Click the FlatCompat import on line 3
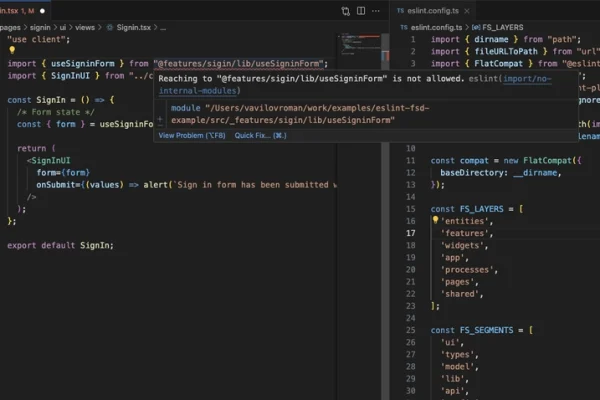The width and height of the screenshot is (600, 400). [x=498, y=64]
